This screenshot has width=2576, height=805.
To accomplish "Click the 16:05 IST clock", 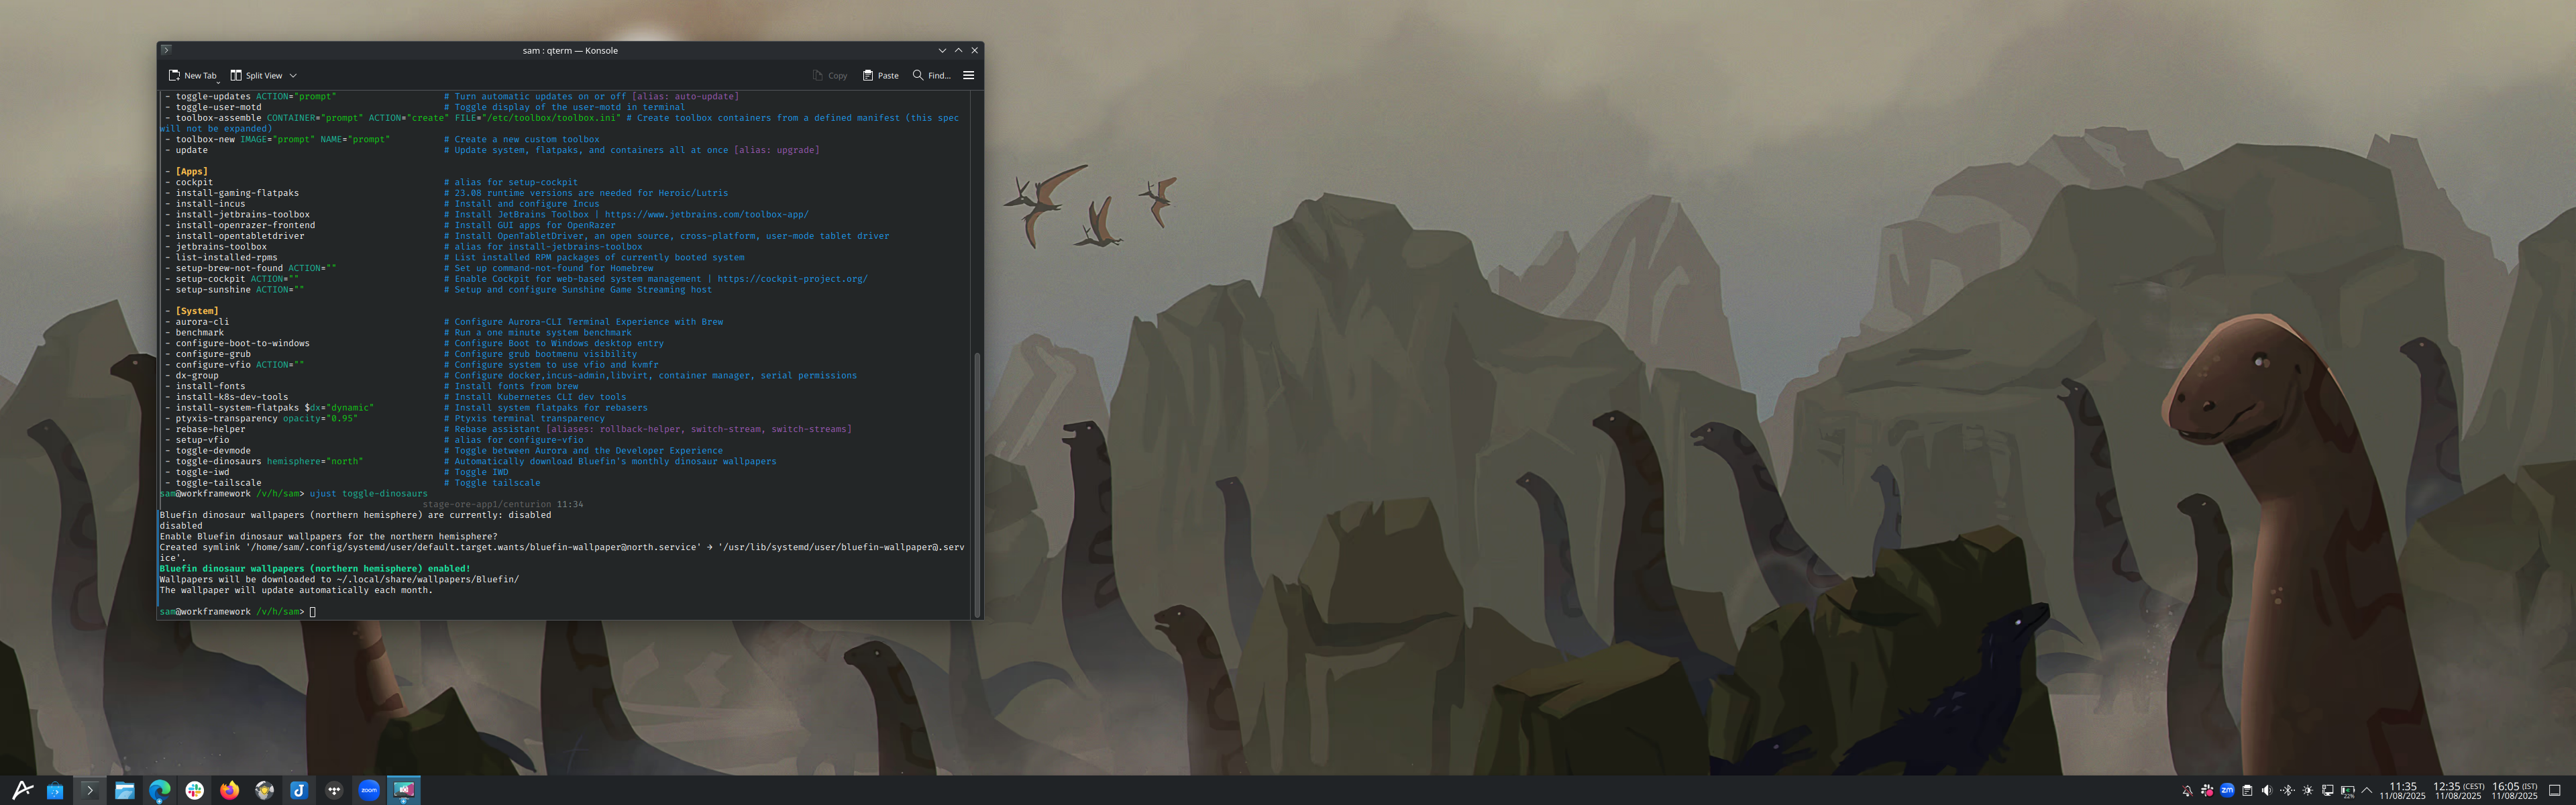I will pyautogui.click(x=2515, y=791).
